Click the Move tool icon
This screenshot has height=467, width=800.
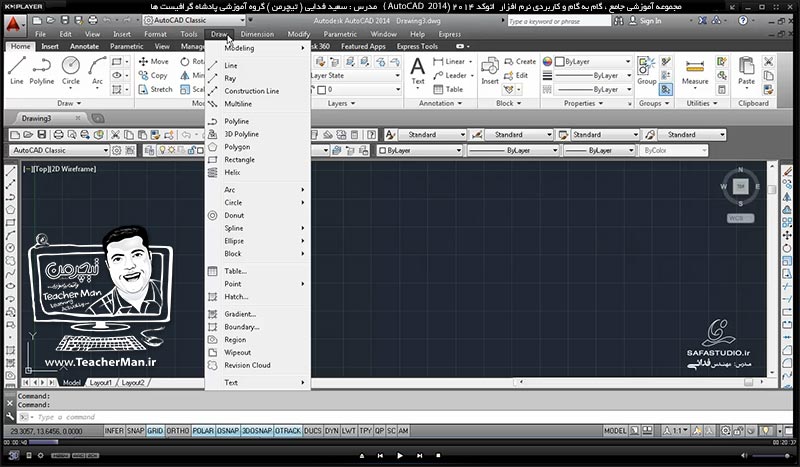[143, 61]
